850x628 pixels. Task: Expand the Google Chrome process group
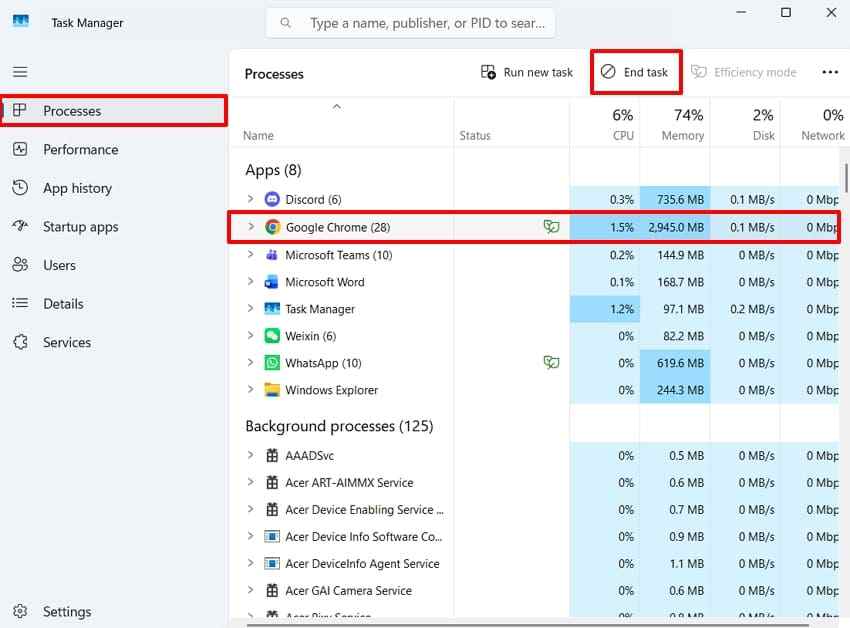(x=250, y=227)
